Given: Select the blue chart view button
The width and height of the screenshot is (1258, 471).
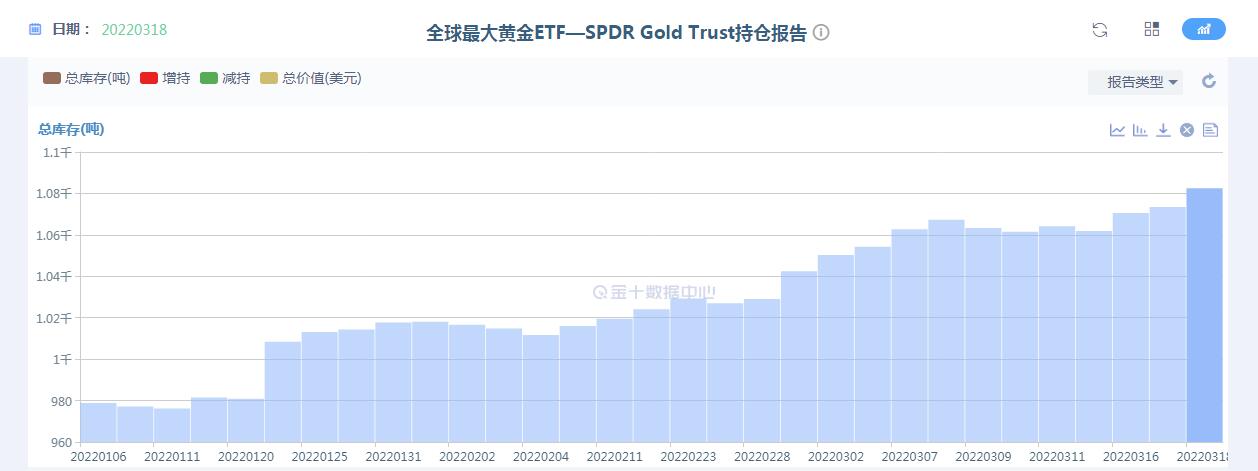Looking at the screenshot, I should click(1204, 29).
